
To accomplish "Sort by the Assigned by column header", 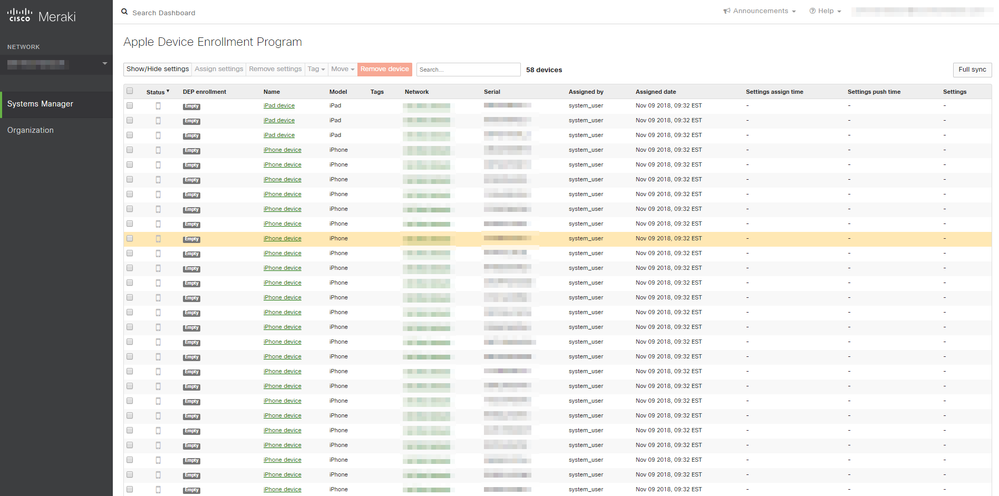I will (586, 92).
